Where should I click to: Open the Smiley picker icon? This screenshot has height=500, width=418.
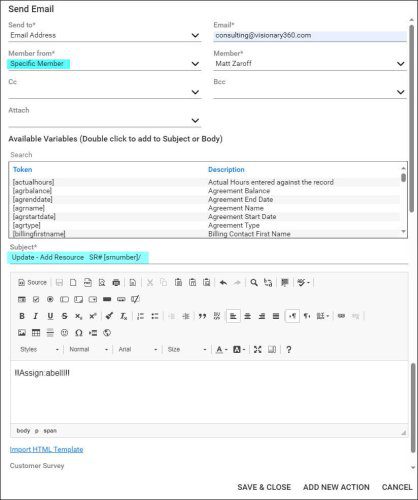click(x=64, y=333)
